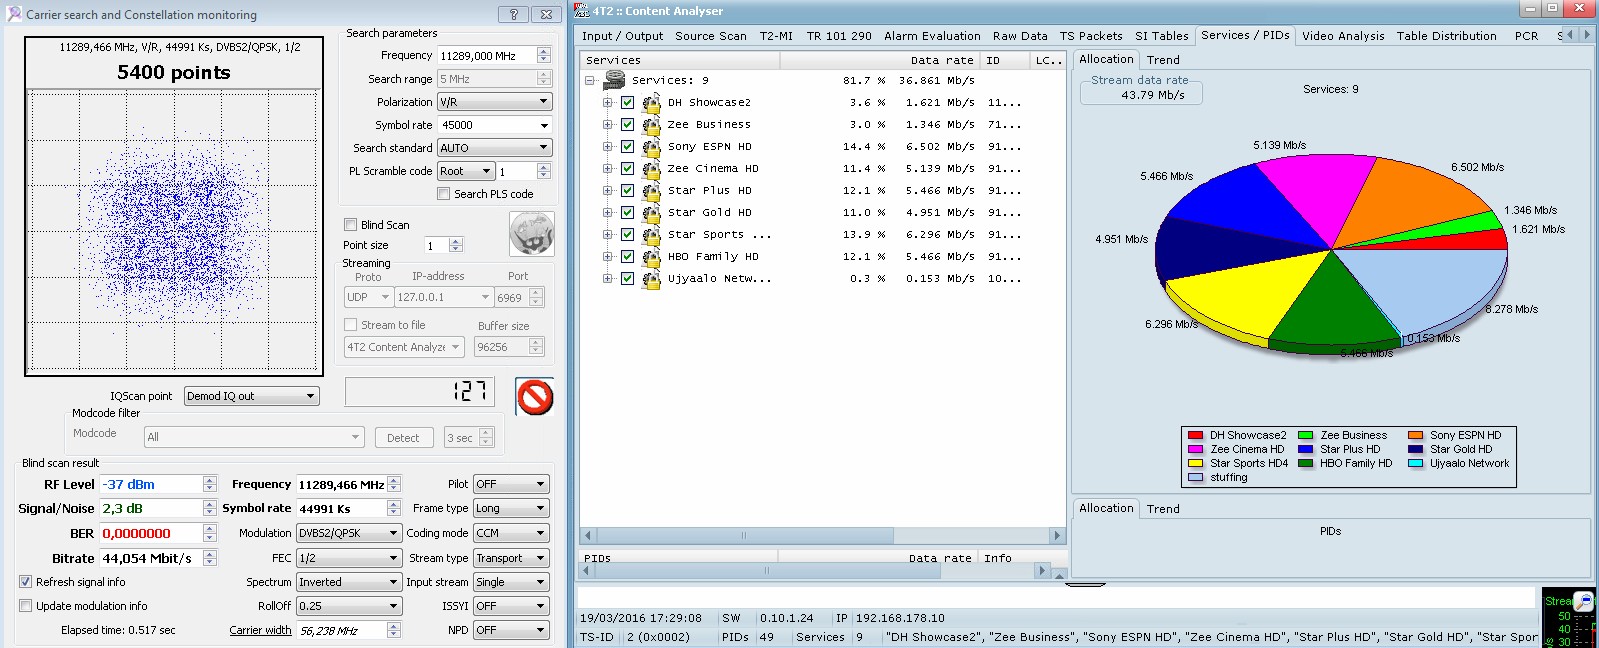Click the red DH Showcase2 legend swatch
This screenshot has height=648, width=1599.
point(1195,435)
